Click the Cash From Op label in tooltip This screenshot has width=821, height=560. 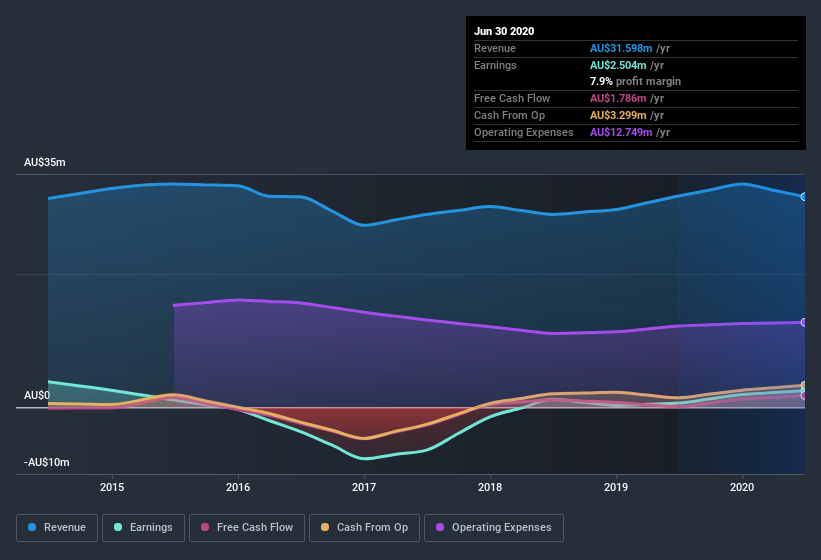[x=509, y=115]
